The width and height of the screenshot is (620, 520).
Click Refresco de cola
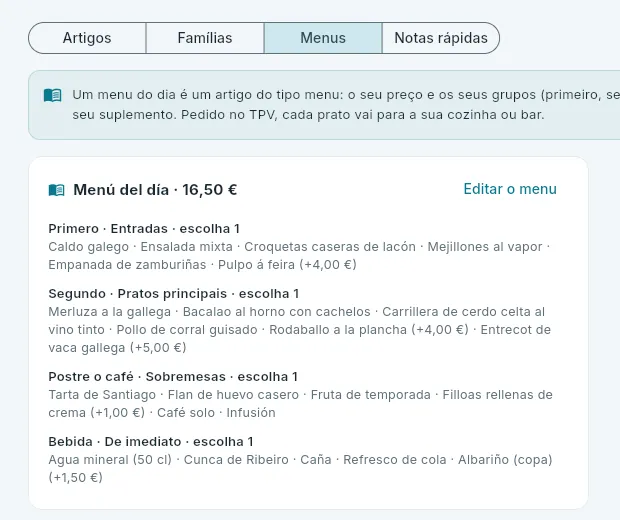[395, 460]
